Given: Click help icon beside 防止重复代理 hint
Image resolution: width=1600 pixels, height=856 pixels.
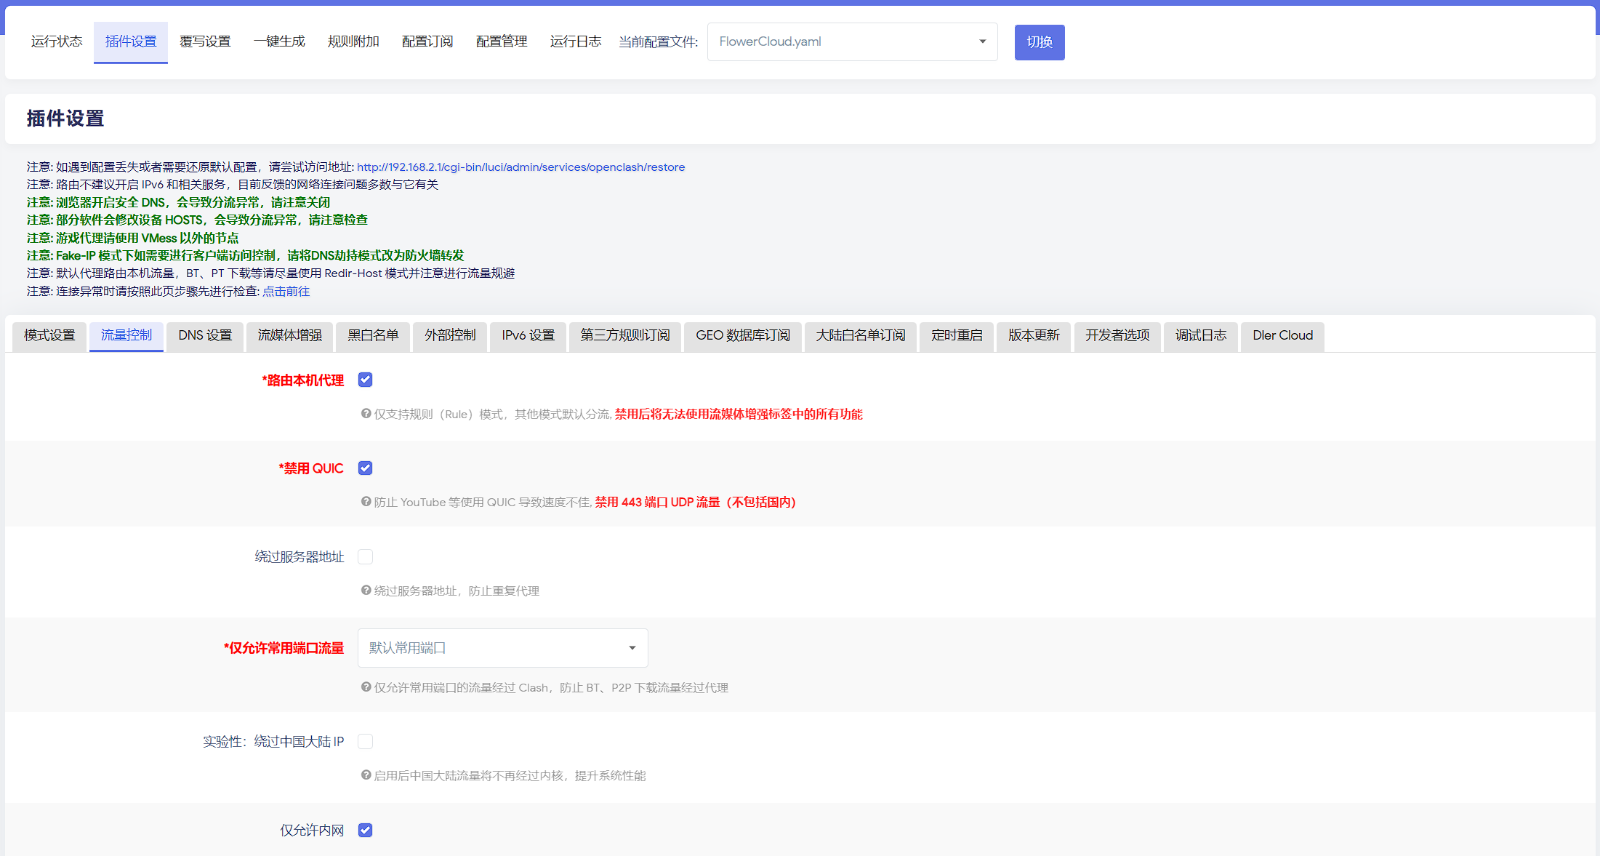Looking at the screenshot, I should click(366, 590).
